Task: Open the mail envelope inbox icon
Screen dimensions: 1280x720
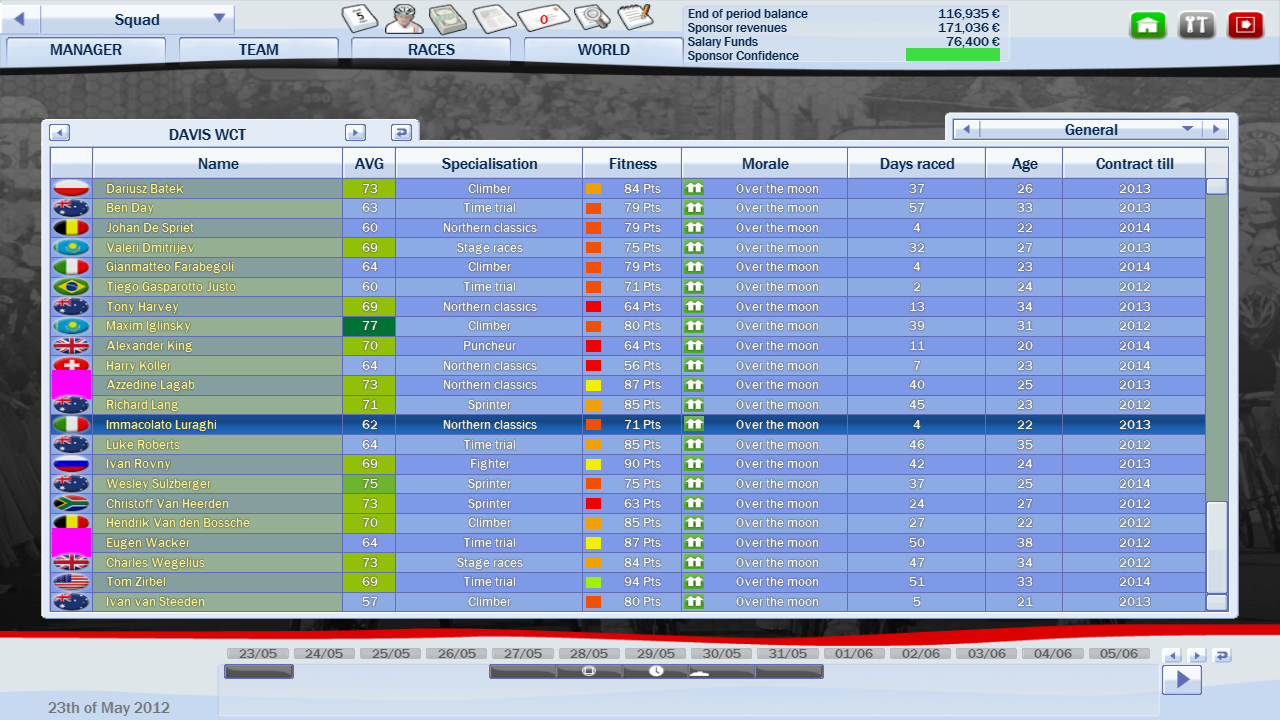Action: (543, 18)
